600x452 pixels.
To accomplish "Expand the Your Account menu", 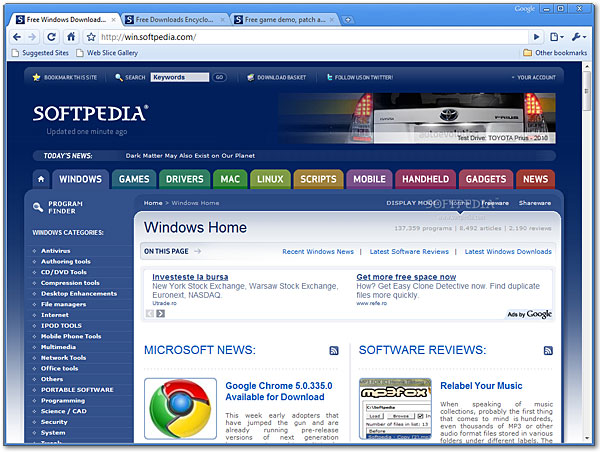I will tap(534, 77).
